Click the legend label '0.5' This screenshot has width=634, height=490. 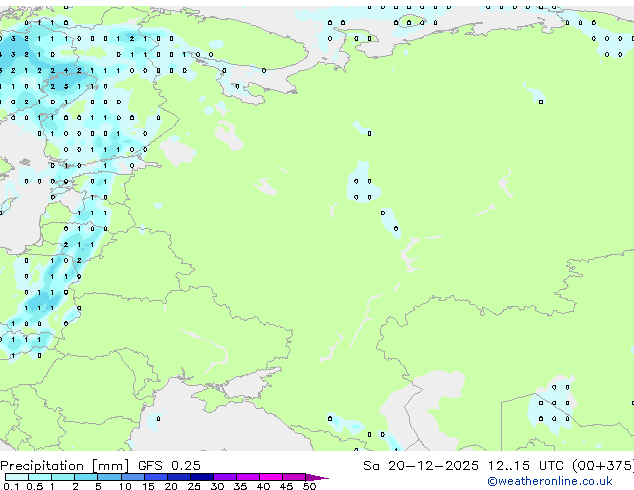tap(34, 486)
